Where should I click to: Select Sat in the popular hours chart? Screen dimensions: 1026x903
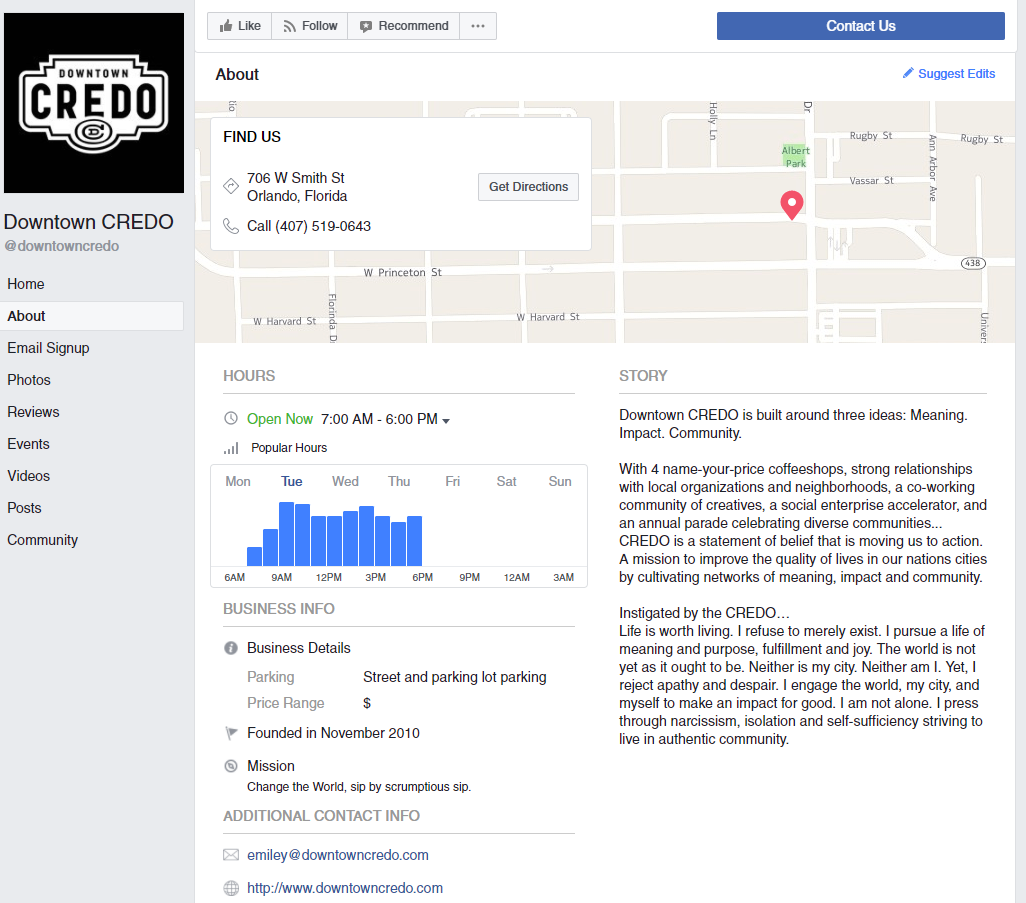506,482
